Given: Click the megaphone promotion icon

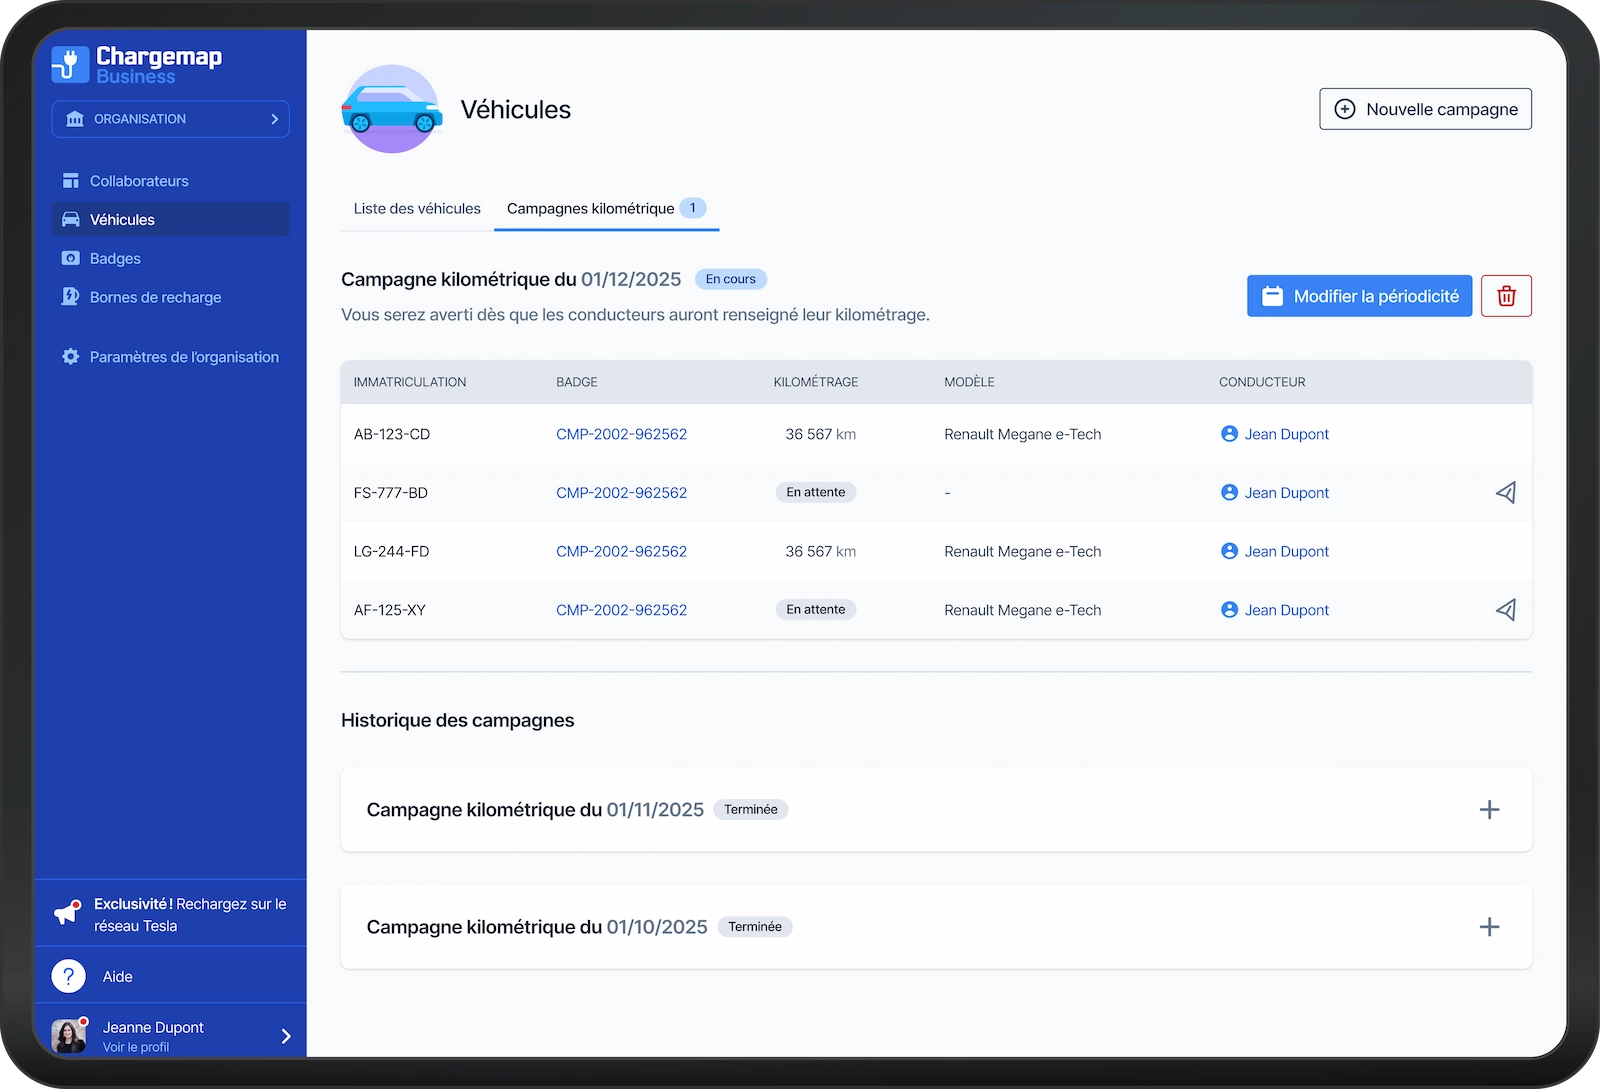Looking at the screenshot, I should tap(67, 912).
